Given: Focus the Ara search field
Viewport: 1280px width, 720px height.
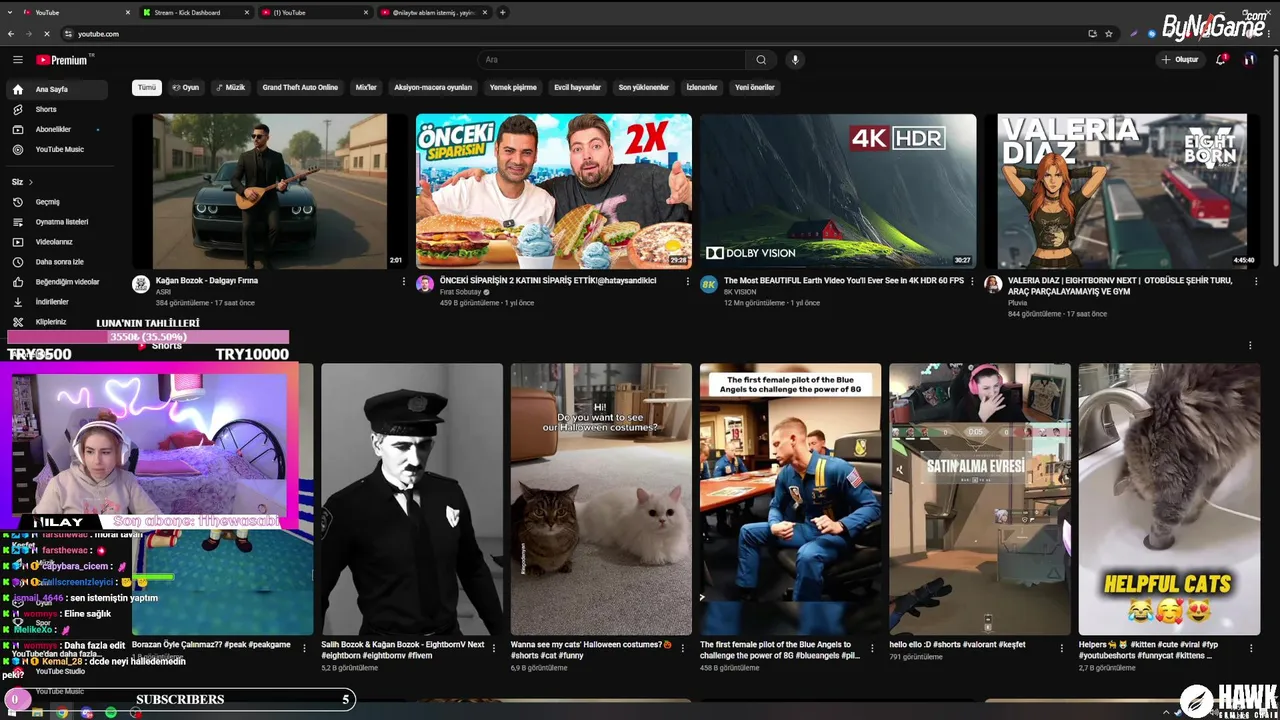Looking at the screenshot, I should point(612,60).
